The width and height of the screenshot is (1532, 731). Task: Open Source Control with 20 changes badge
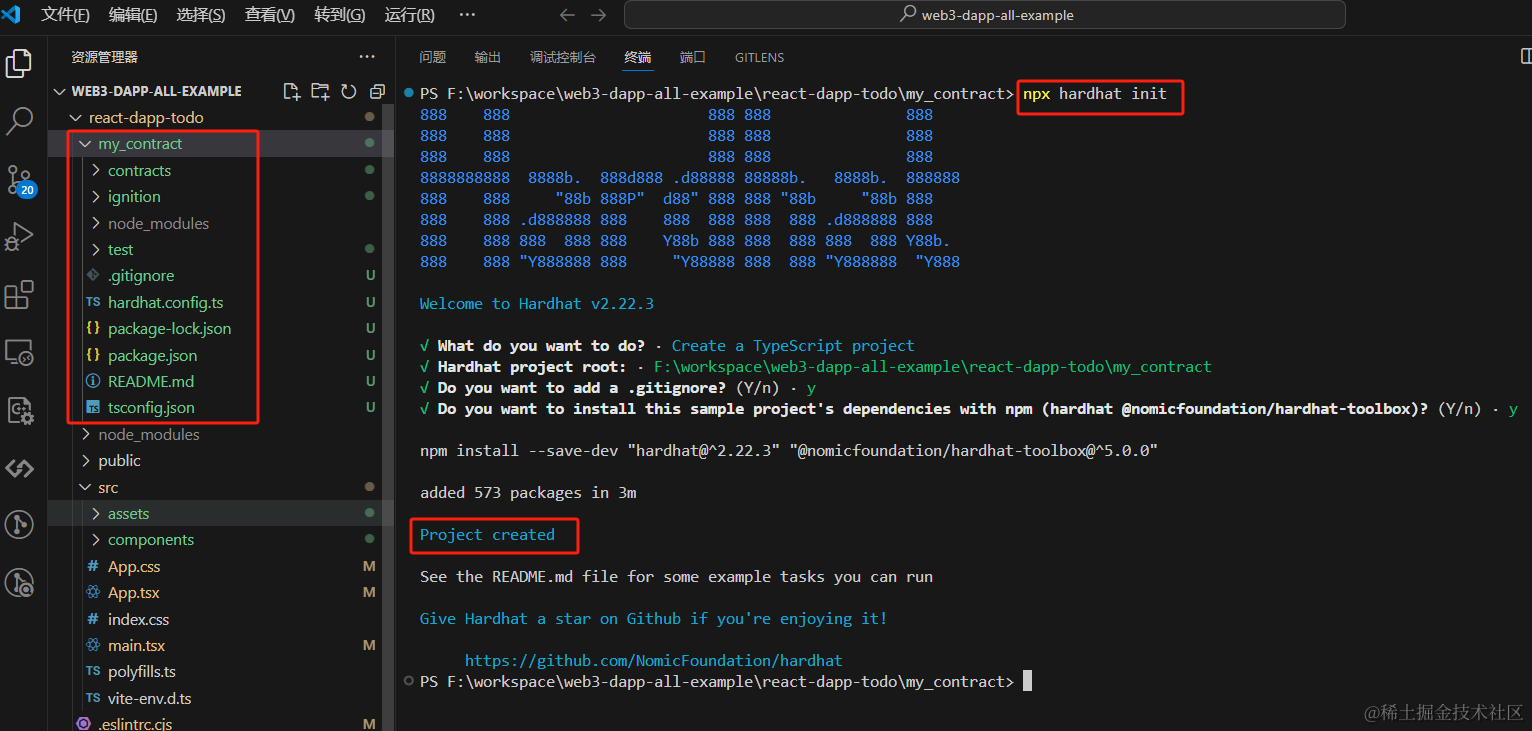(19, 181)
